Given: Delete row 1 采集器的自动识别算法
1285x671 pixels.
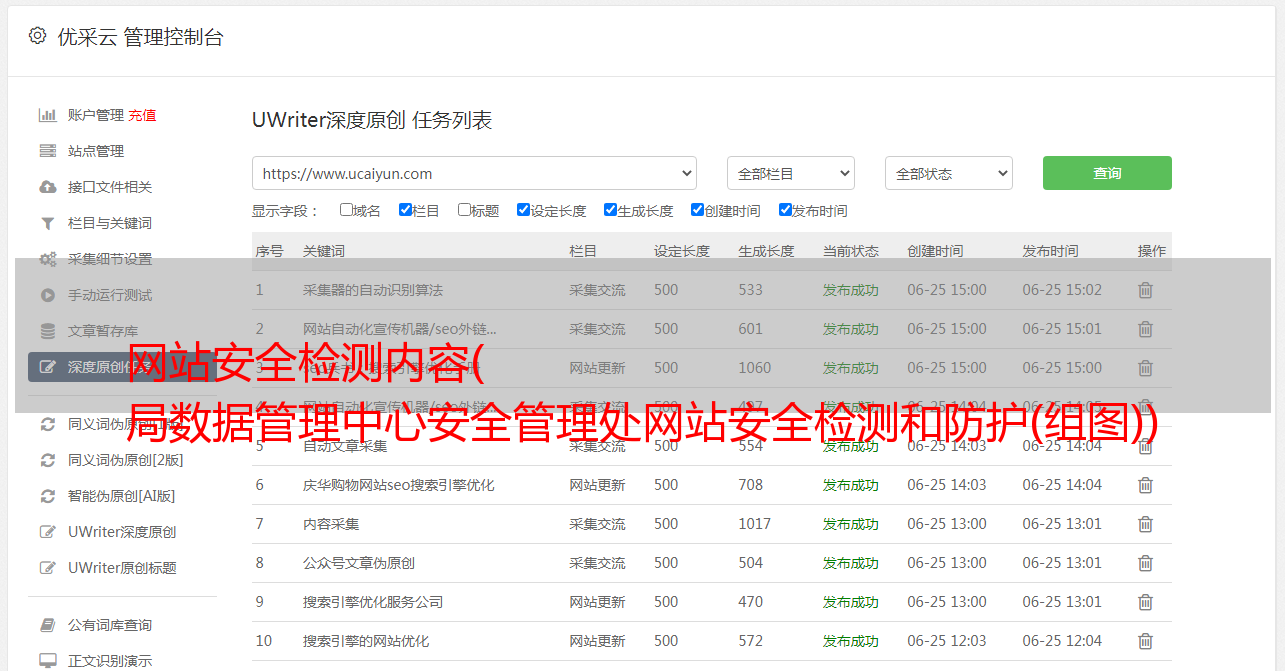Looking at the screenshot, I should (x=1145, y=290).
